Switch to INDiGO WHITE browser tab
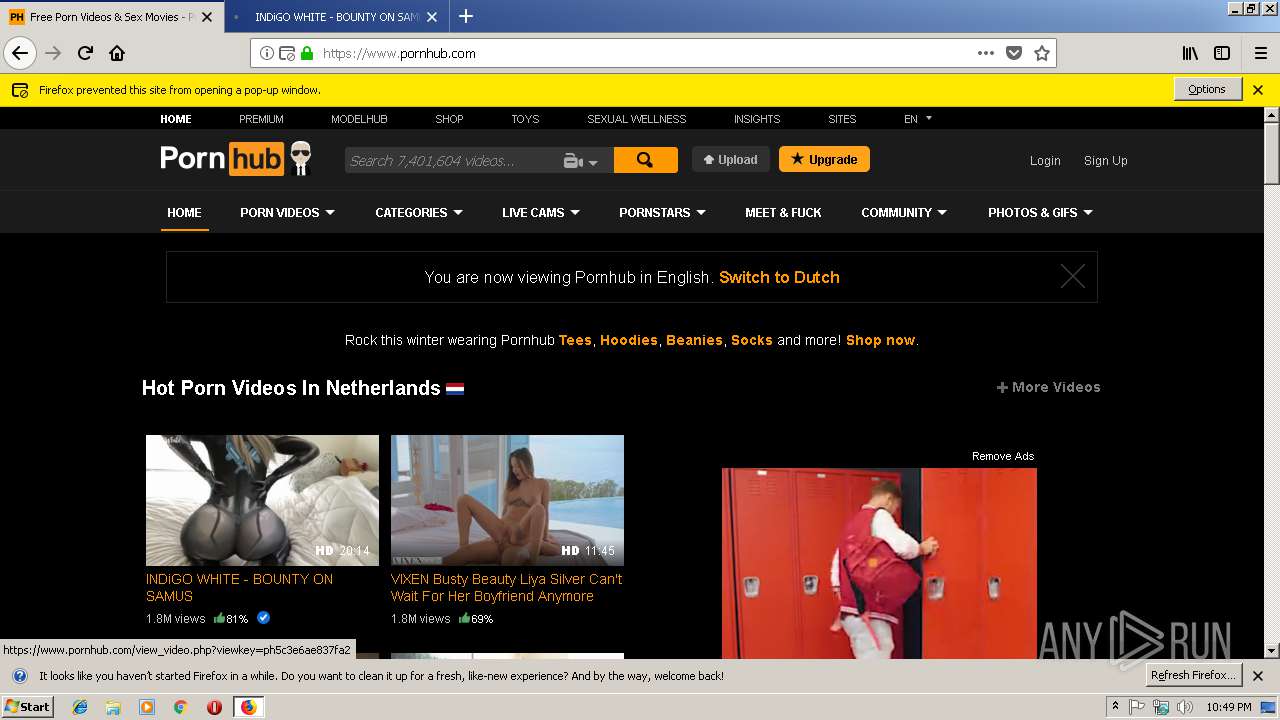Screen dimensions: 1280x720 point(336,17)
